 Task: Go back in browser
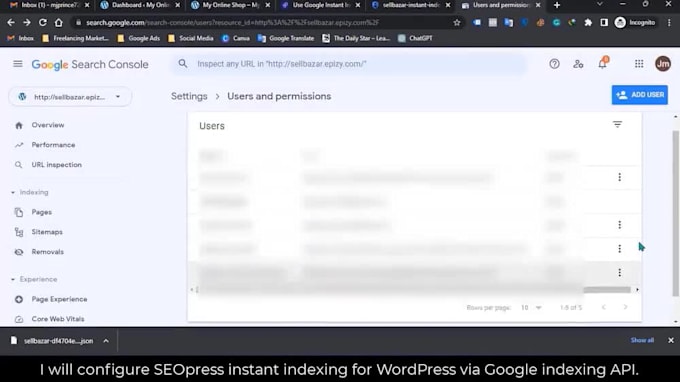coord(11,23)
